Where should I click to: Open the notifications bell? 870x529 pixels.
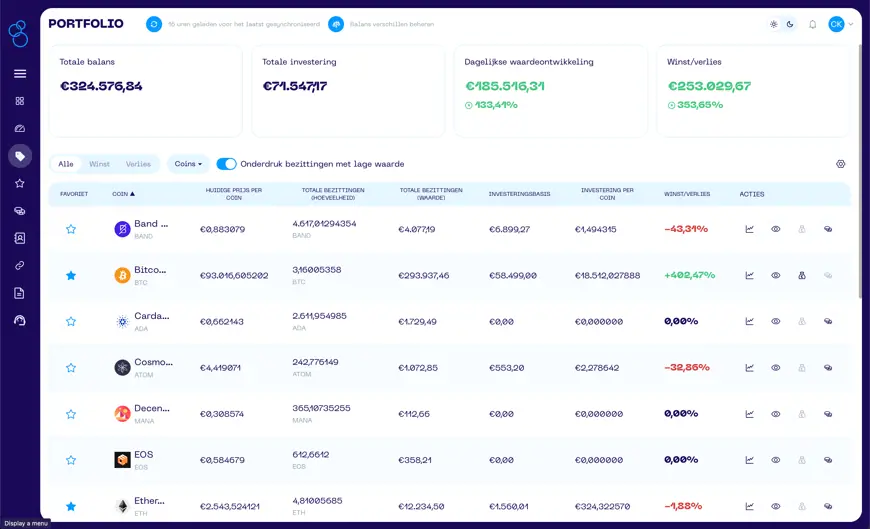pos(812,24)
